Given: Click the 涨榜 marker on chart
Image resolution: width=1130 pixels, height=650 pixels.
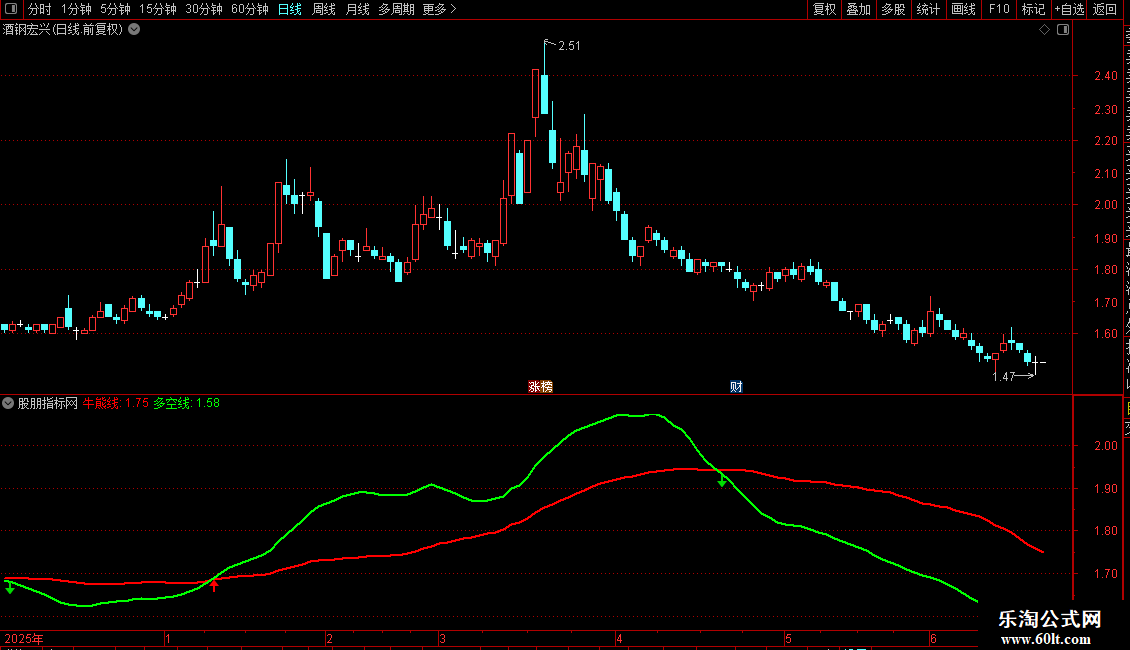Looking at the screenshot, I should (540, 387).
